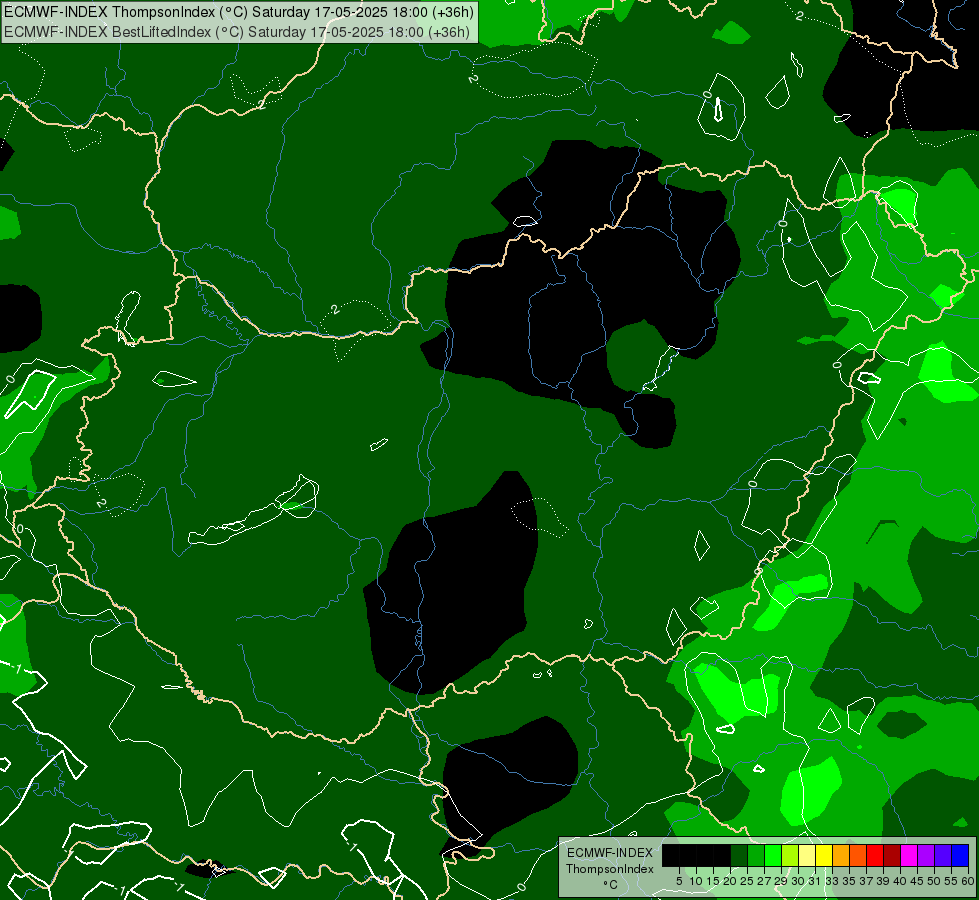This screenshot has width=979, height=900.
Task: Click the blue 55–60 legend swatch
Action: tap(960, 855)
